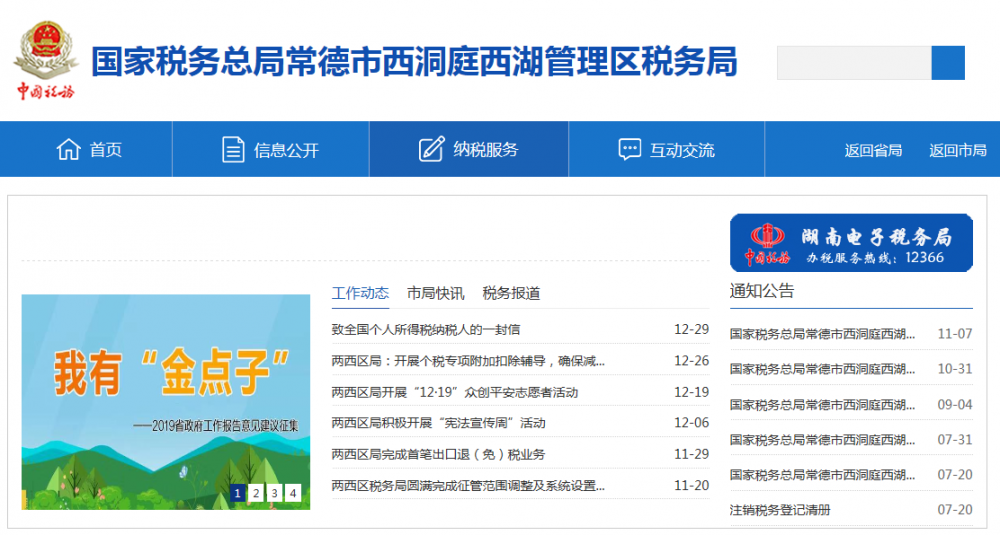Open article 两西区局开展“12·19”众创平安志愿者活动
The image size is (1000, 535).
click(x=455, y=392)
